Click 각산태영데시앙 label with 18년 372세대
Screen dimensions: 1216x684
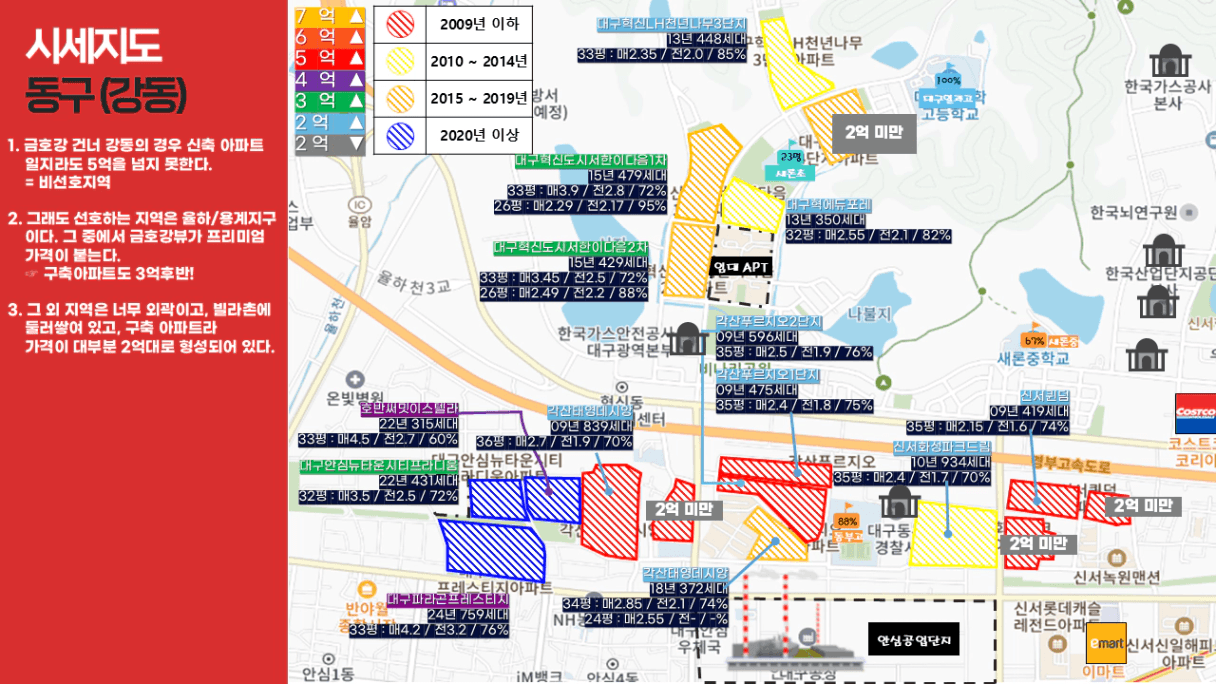click(x=685, y=574)
